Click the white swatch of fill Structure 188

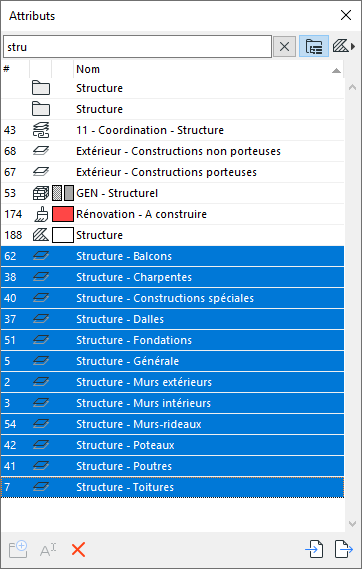pyautogui.click(x=63, y=235)
